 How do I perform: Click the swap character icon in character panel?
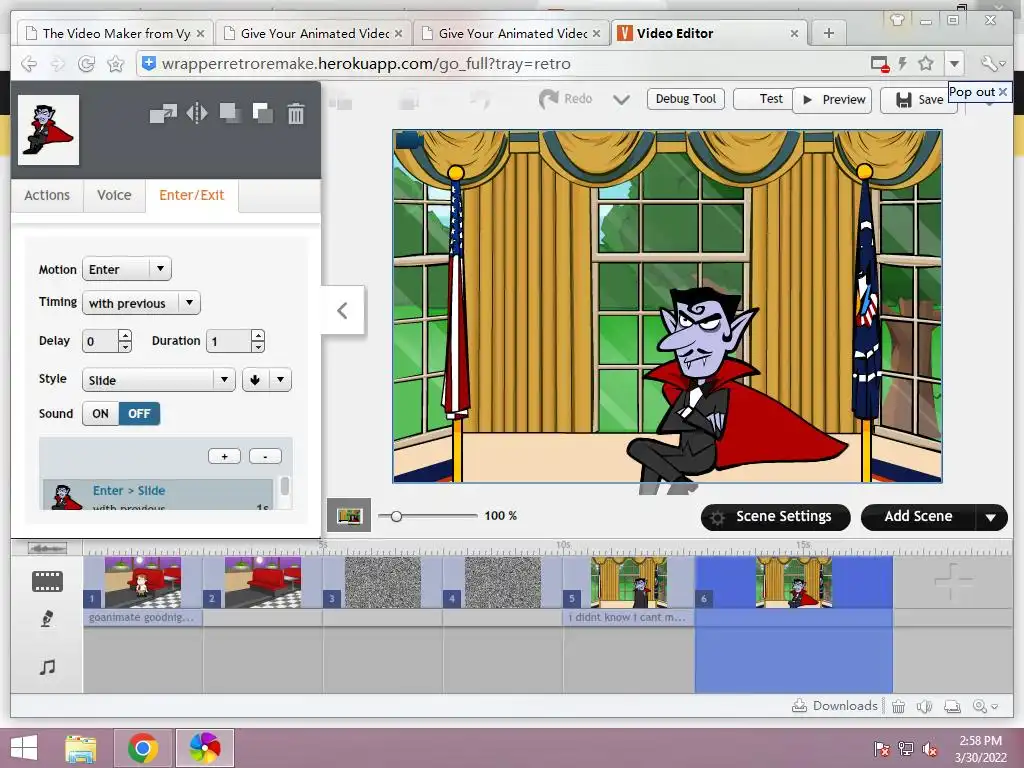pyautogui.click(x=163, y=114)
